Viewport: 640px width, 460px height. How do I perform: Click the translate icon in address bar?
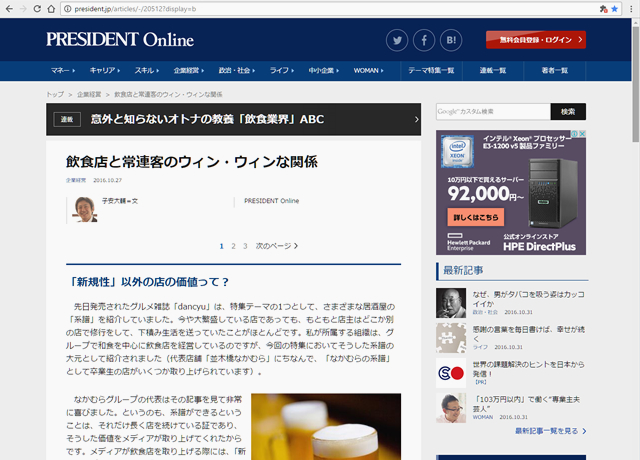click(601, 8)
